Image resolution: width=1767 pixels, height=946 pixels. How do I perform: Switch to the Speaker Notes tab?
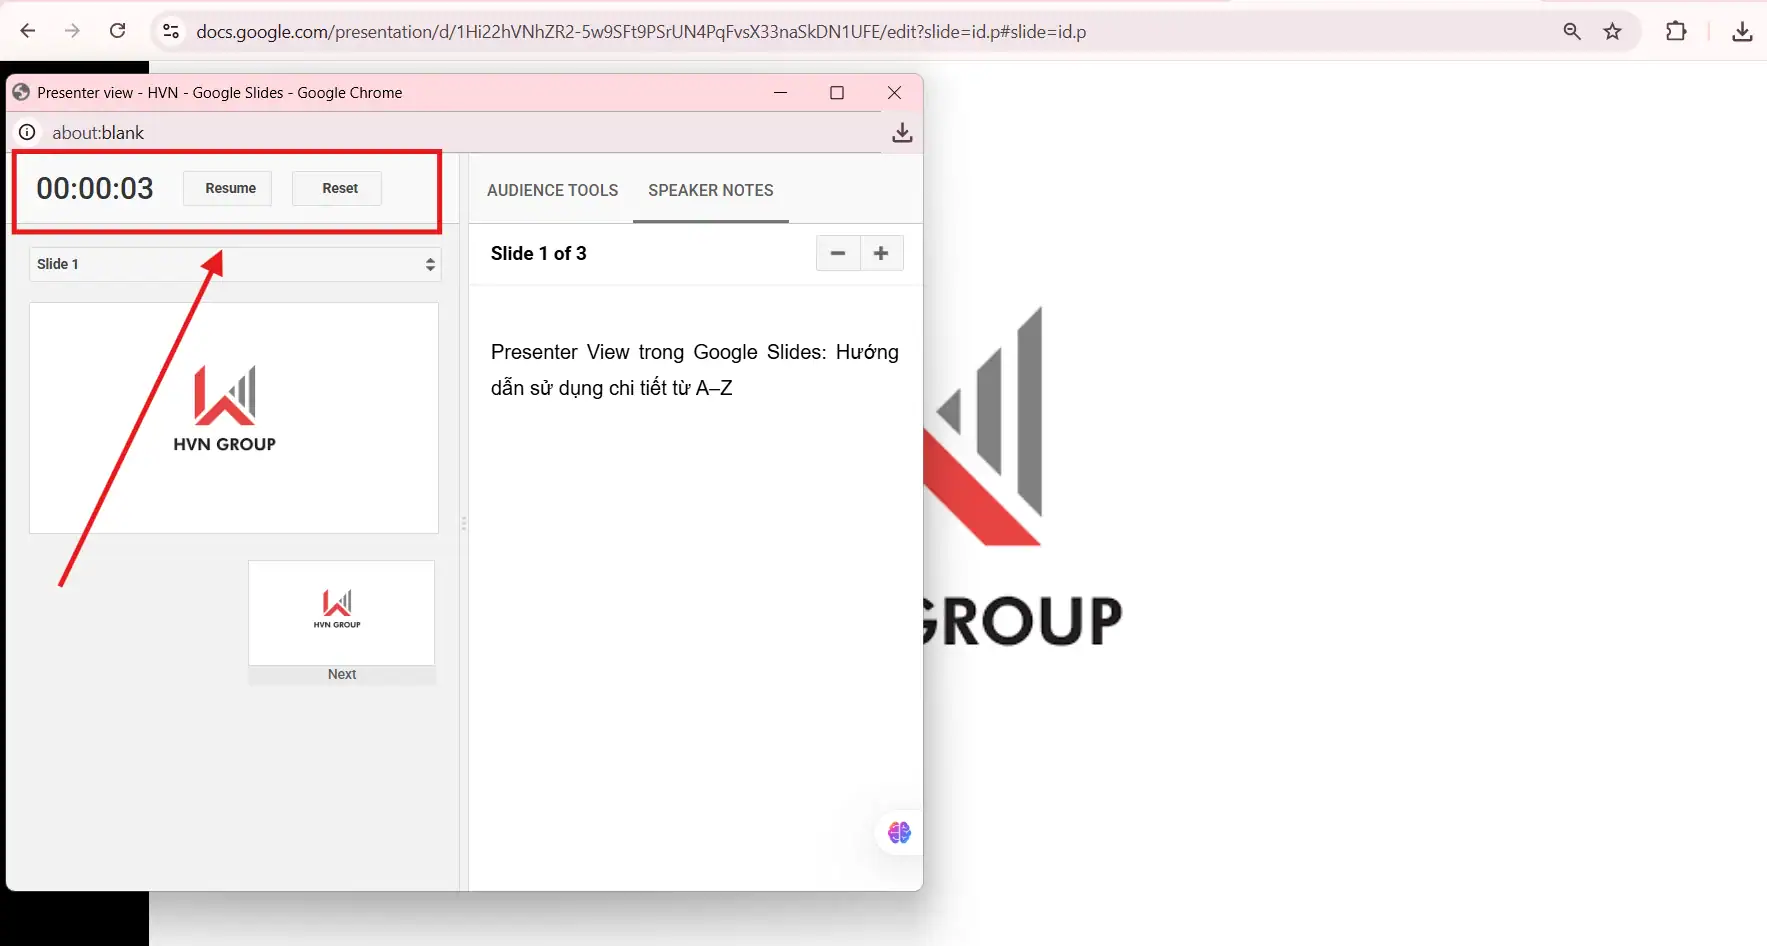coord(710,190)
